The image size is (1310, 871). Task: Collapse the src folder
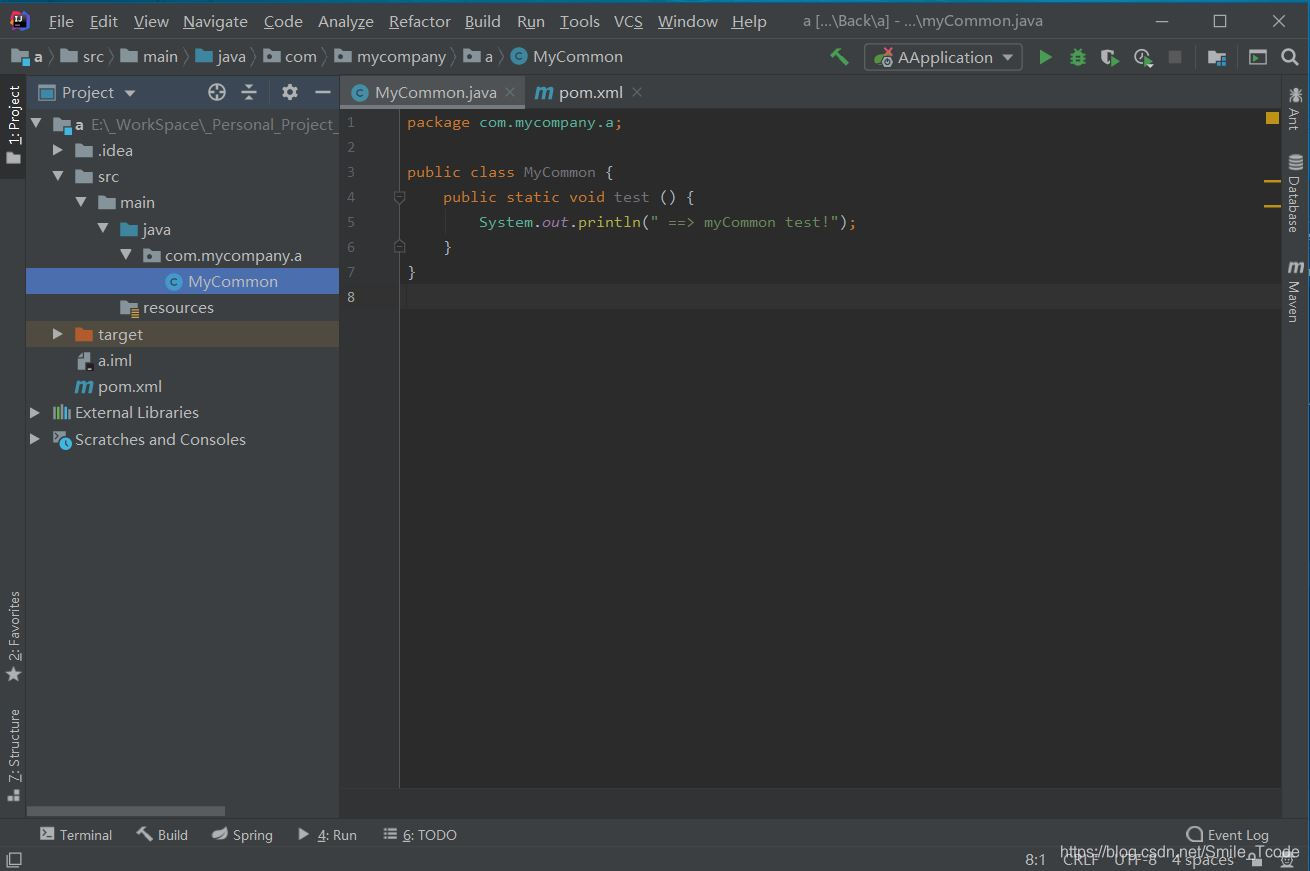point(58,176)
